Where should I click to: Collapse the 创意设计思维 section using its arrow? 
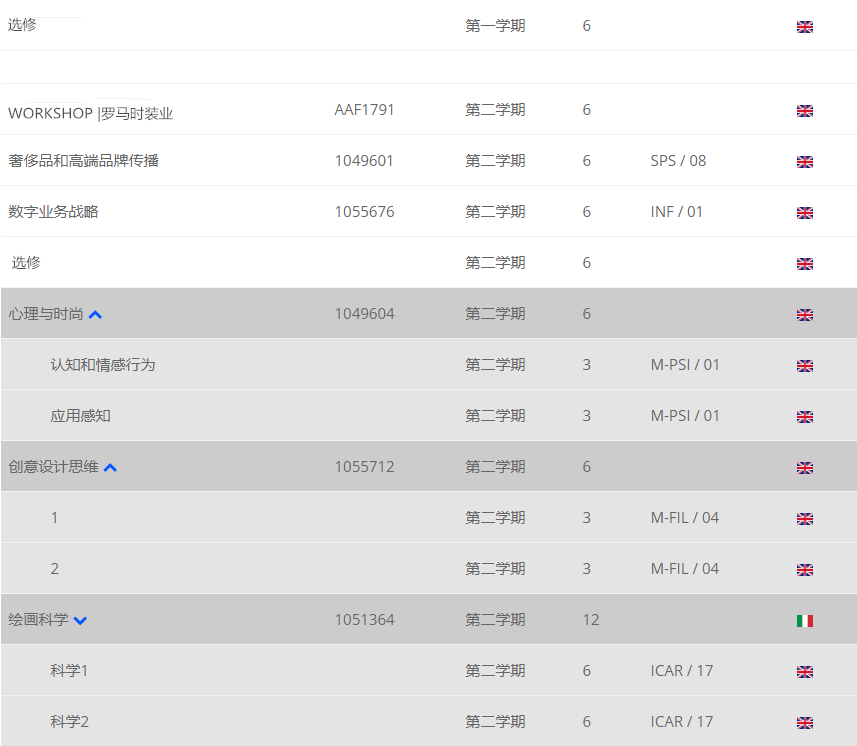click(x=110, y=468)
